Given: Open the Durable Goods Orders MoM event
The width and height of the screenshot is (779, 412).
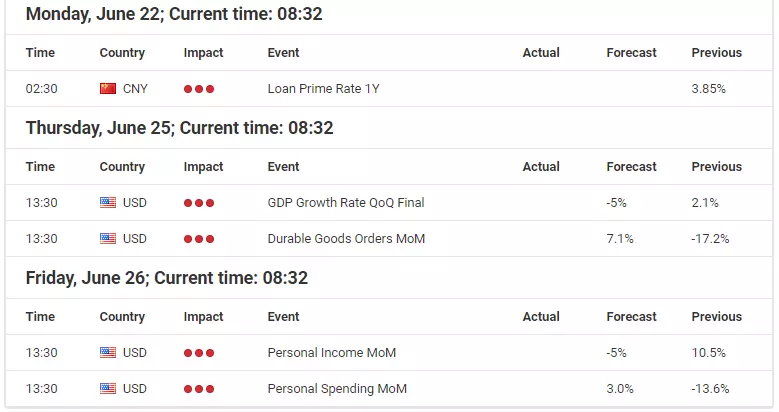Looking at the screenshot, I should [346, 239].
